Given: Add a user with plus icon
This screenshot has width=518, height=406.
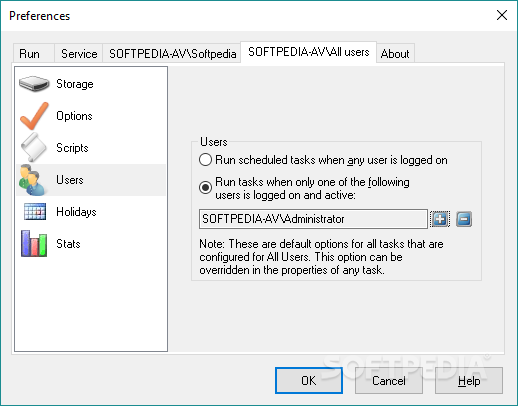Looking at the screenshot, I should 440,219.
